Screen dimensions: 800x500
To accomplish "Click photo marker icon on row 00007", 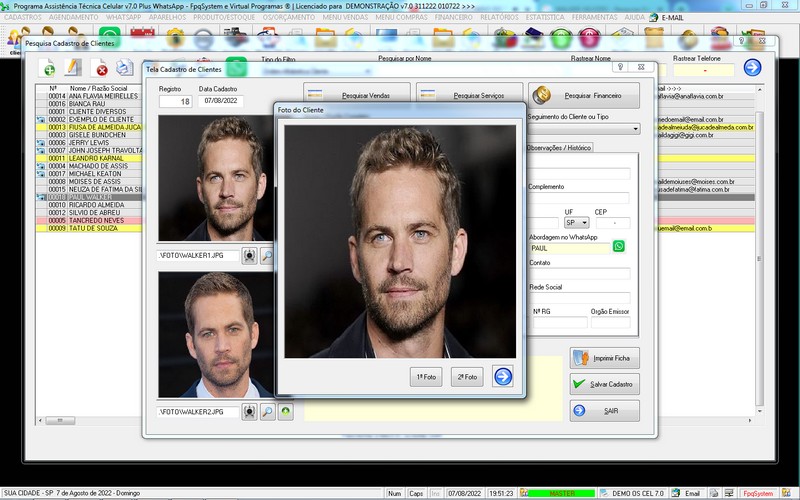I will tap(41, 151).
